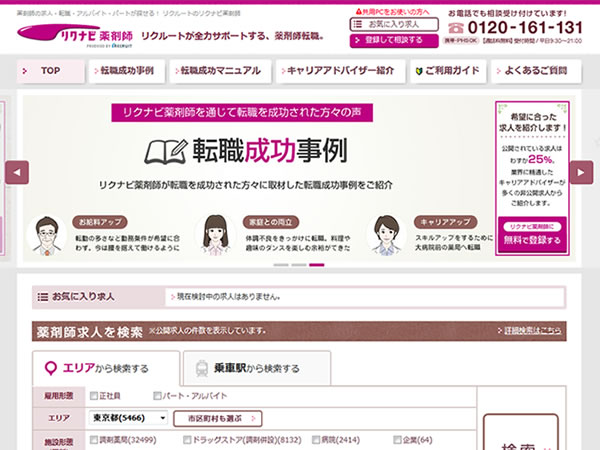Click the telephone icon beside 0120-161-131
This screenshot has width=600, height=450.
[x=455, y=28]
